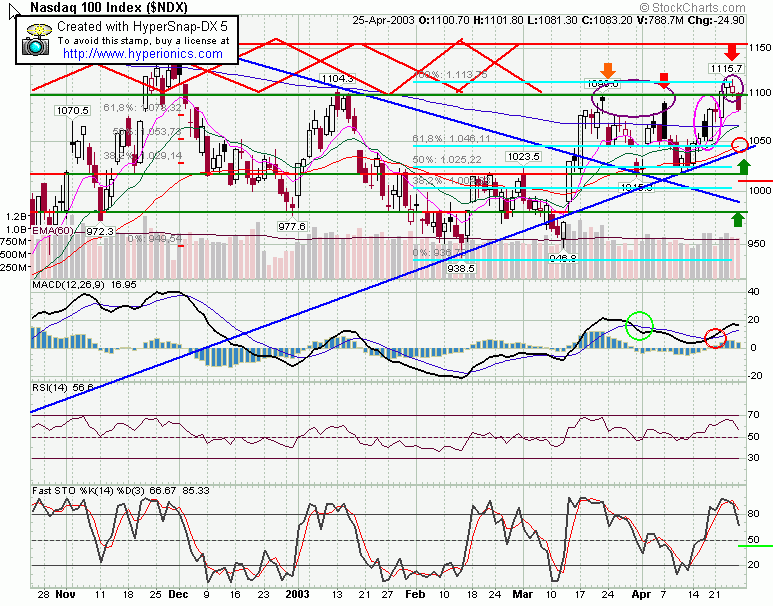Viewport: 773px width, 606px height.
Task: Click the 'EMA(60)' volume overlay label
Action: click(x=53, y=231)
